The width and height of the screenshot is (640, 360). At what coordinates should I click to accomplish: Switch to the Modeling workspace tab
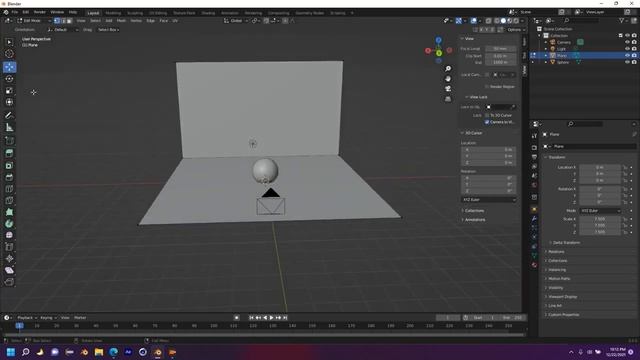[113, 13]
